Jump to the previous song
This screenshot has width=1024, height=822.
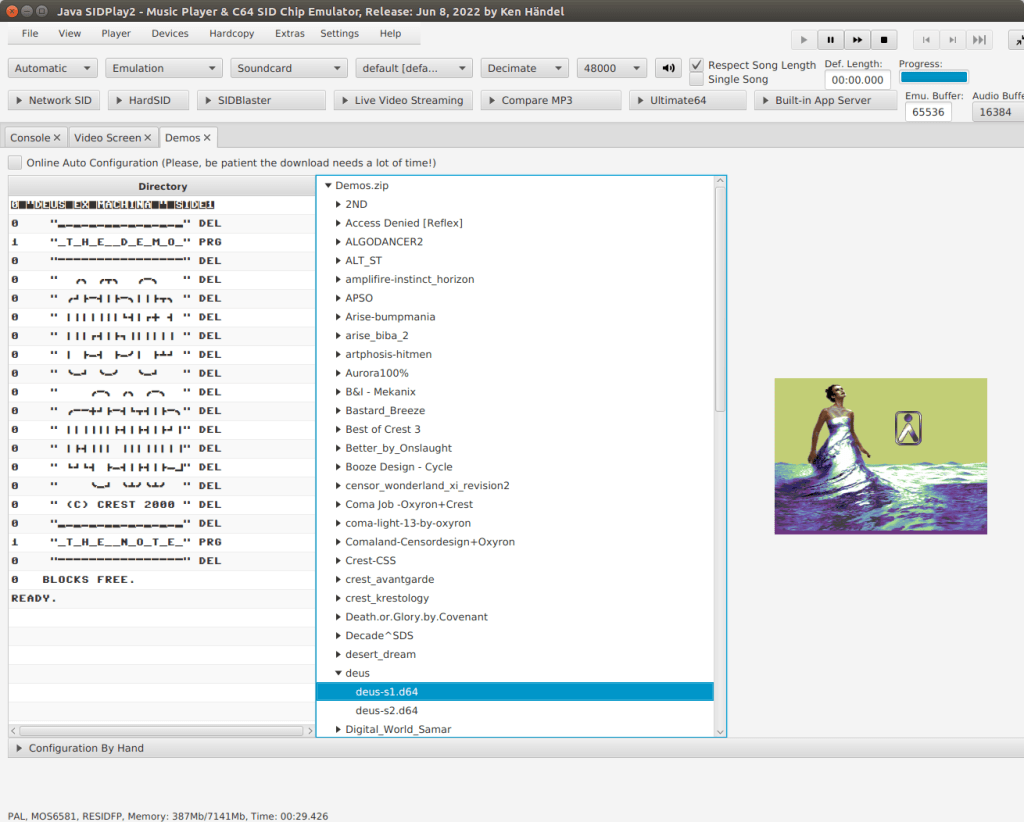tap(927, 40)
